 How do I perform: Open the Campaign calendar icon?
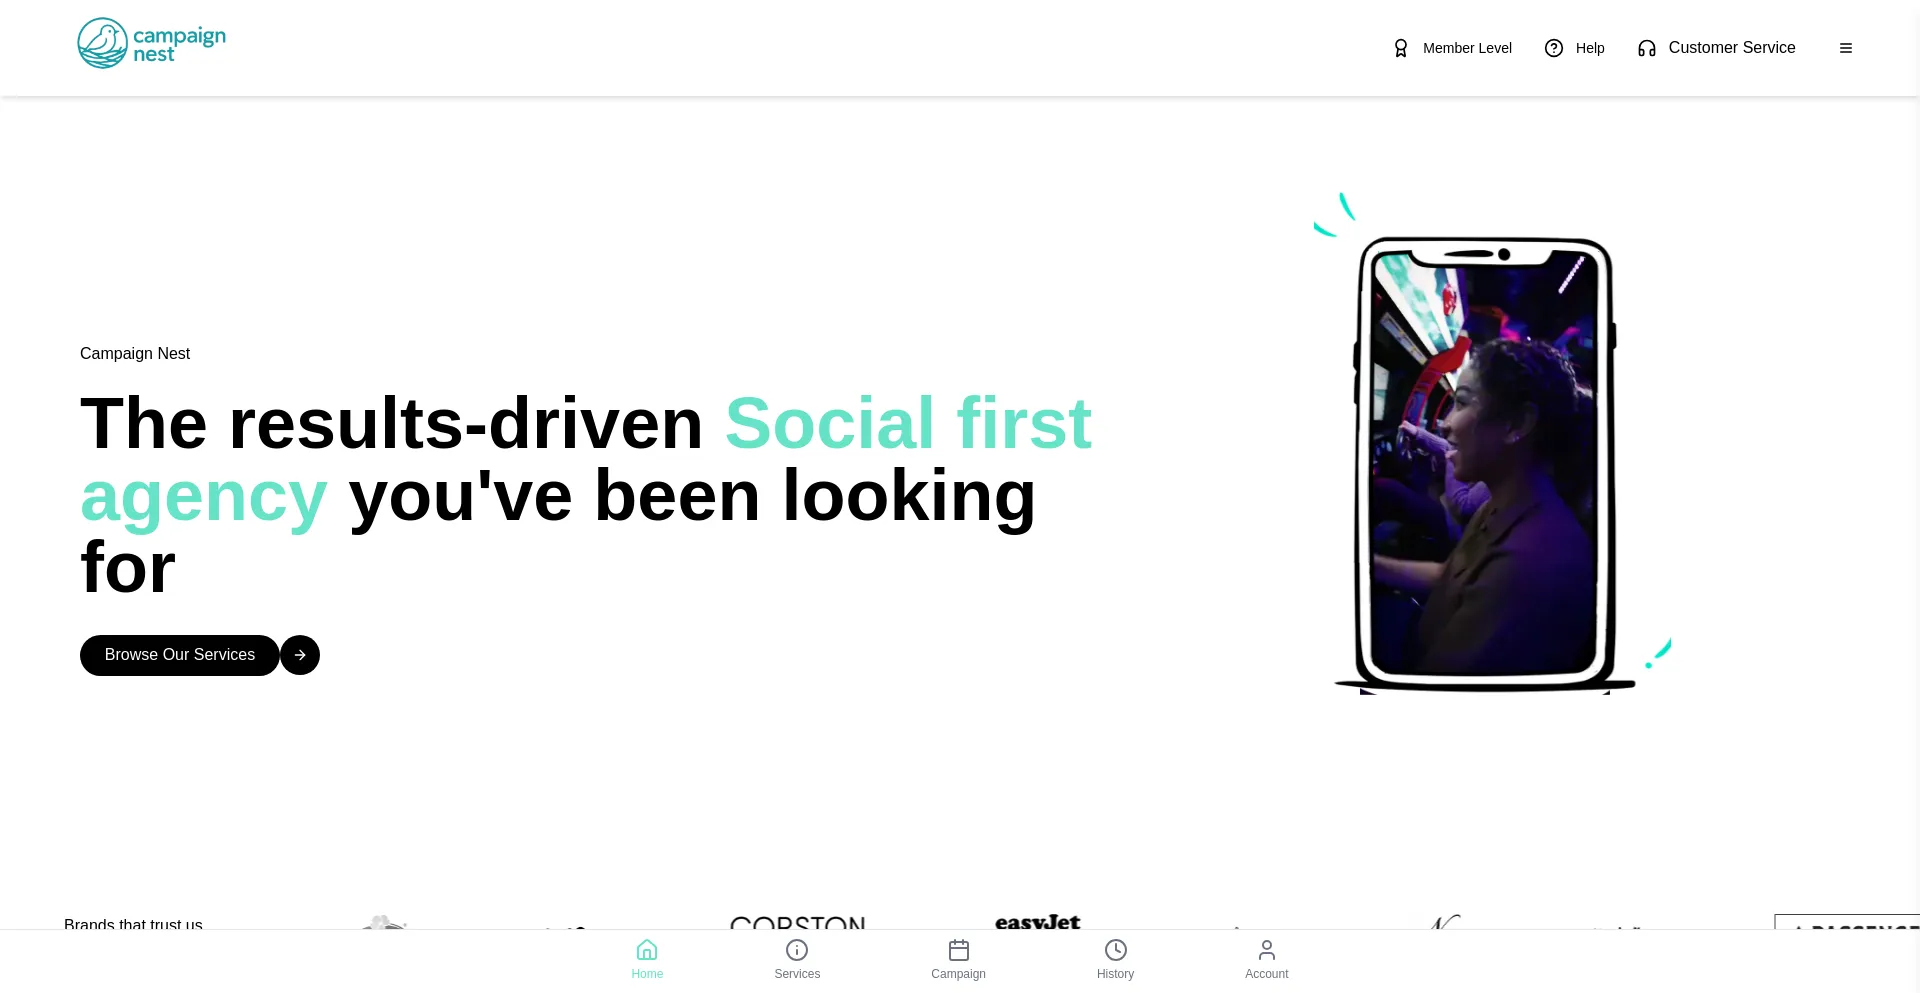(959, 950)
